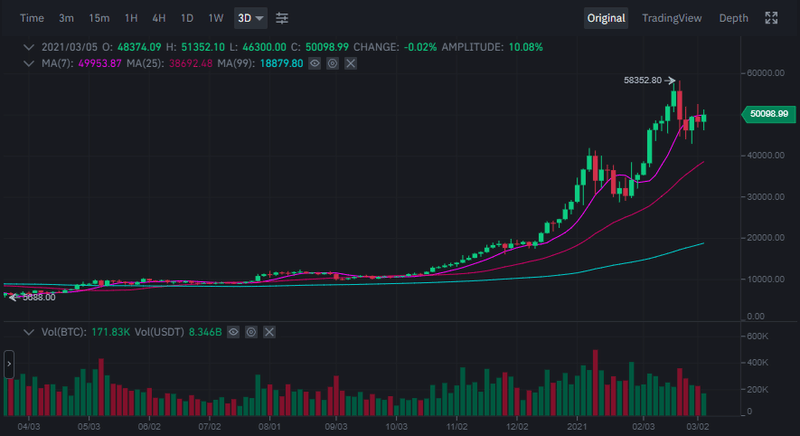Remove the MA indicator
This screenshot has height=436, width=800.
click(349, 63)
